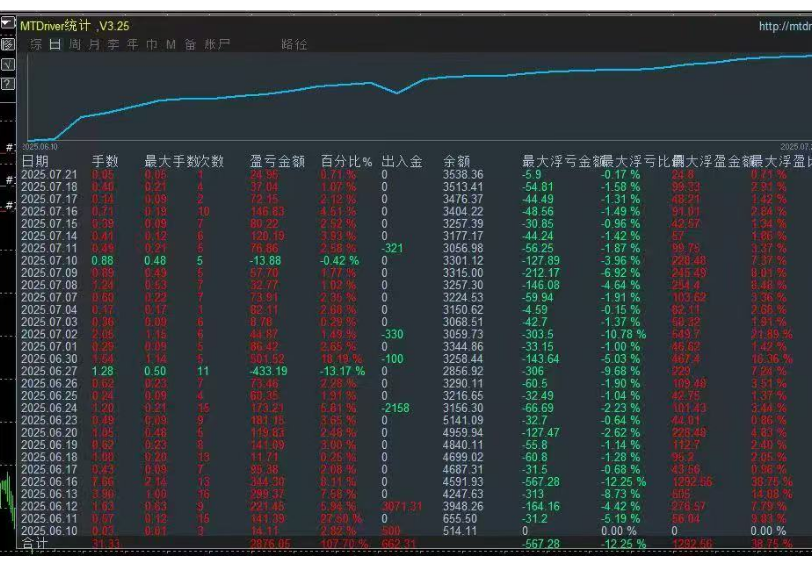This screenshot has width=812, height=572.
Task: Open the question mark help icon
Action: click(x=7, y=83)
